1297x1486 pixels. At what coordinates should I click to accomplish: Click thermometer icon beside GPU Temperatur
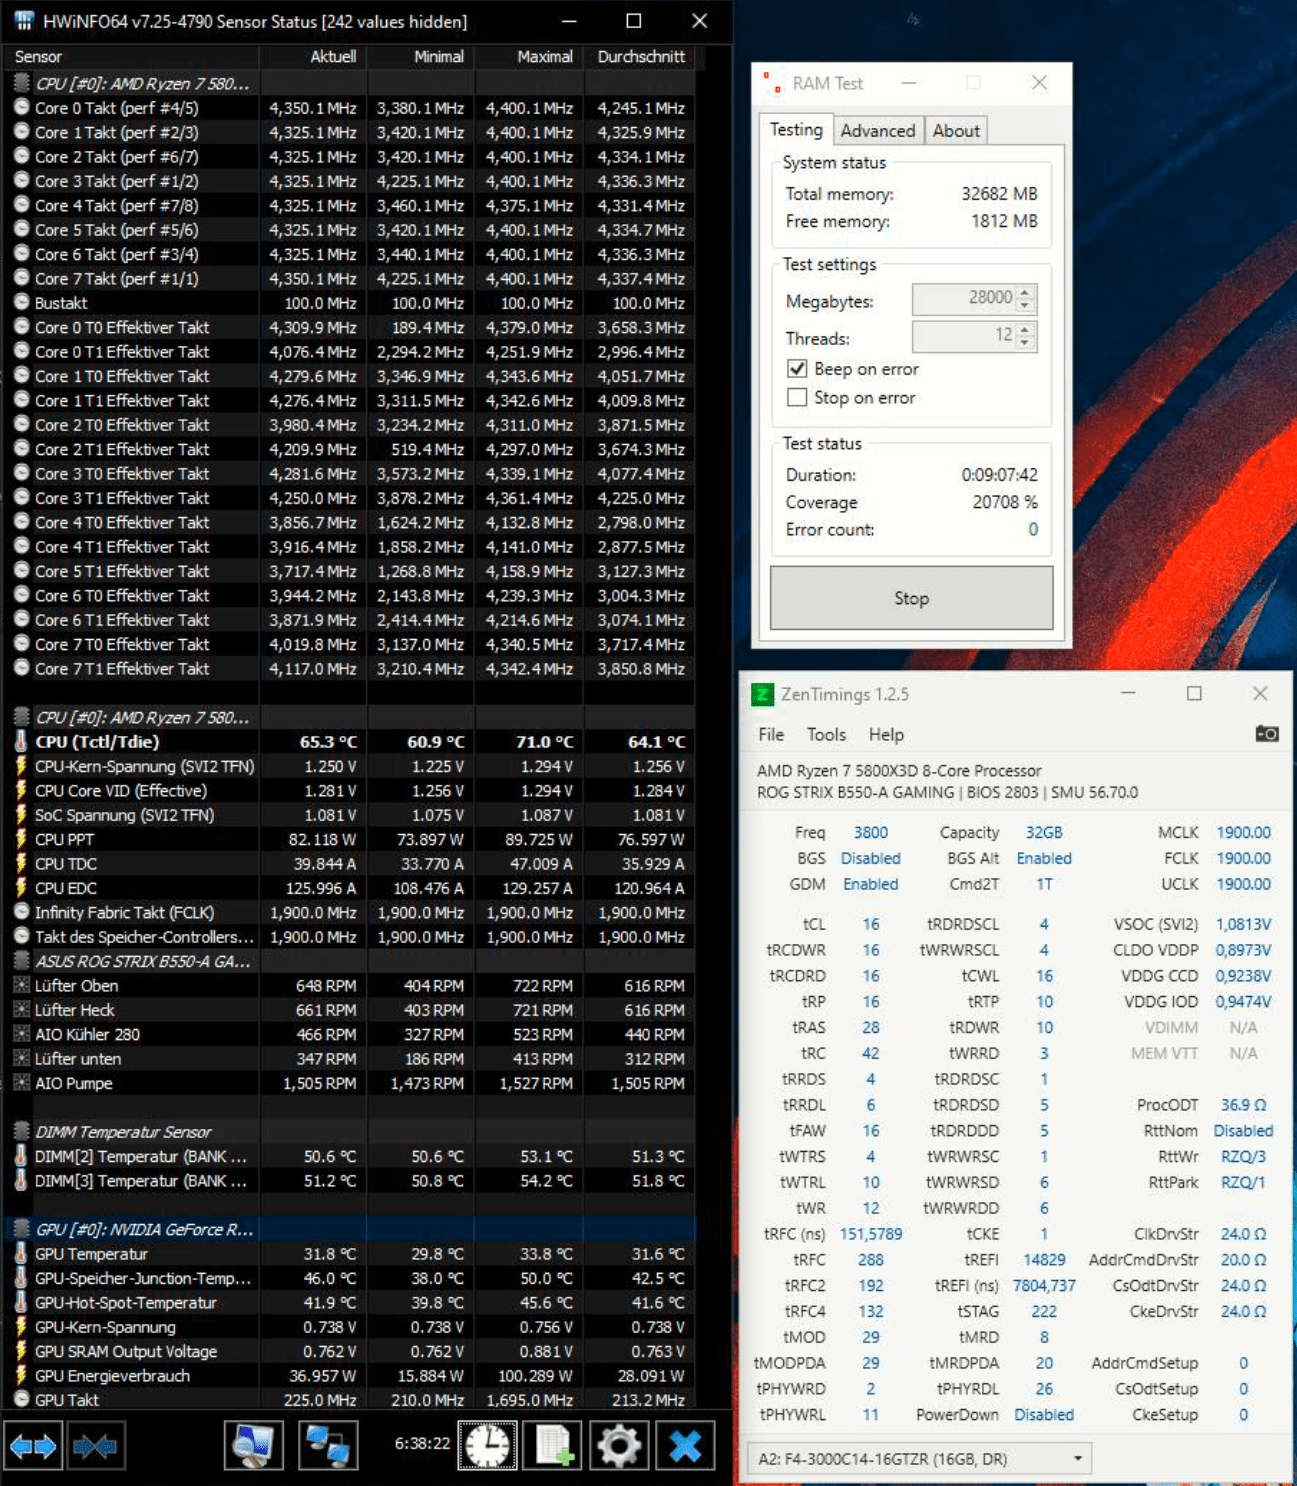coord(21,1254)
